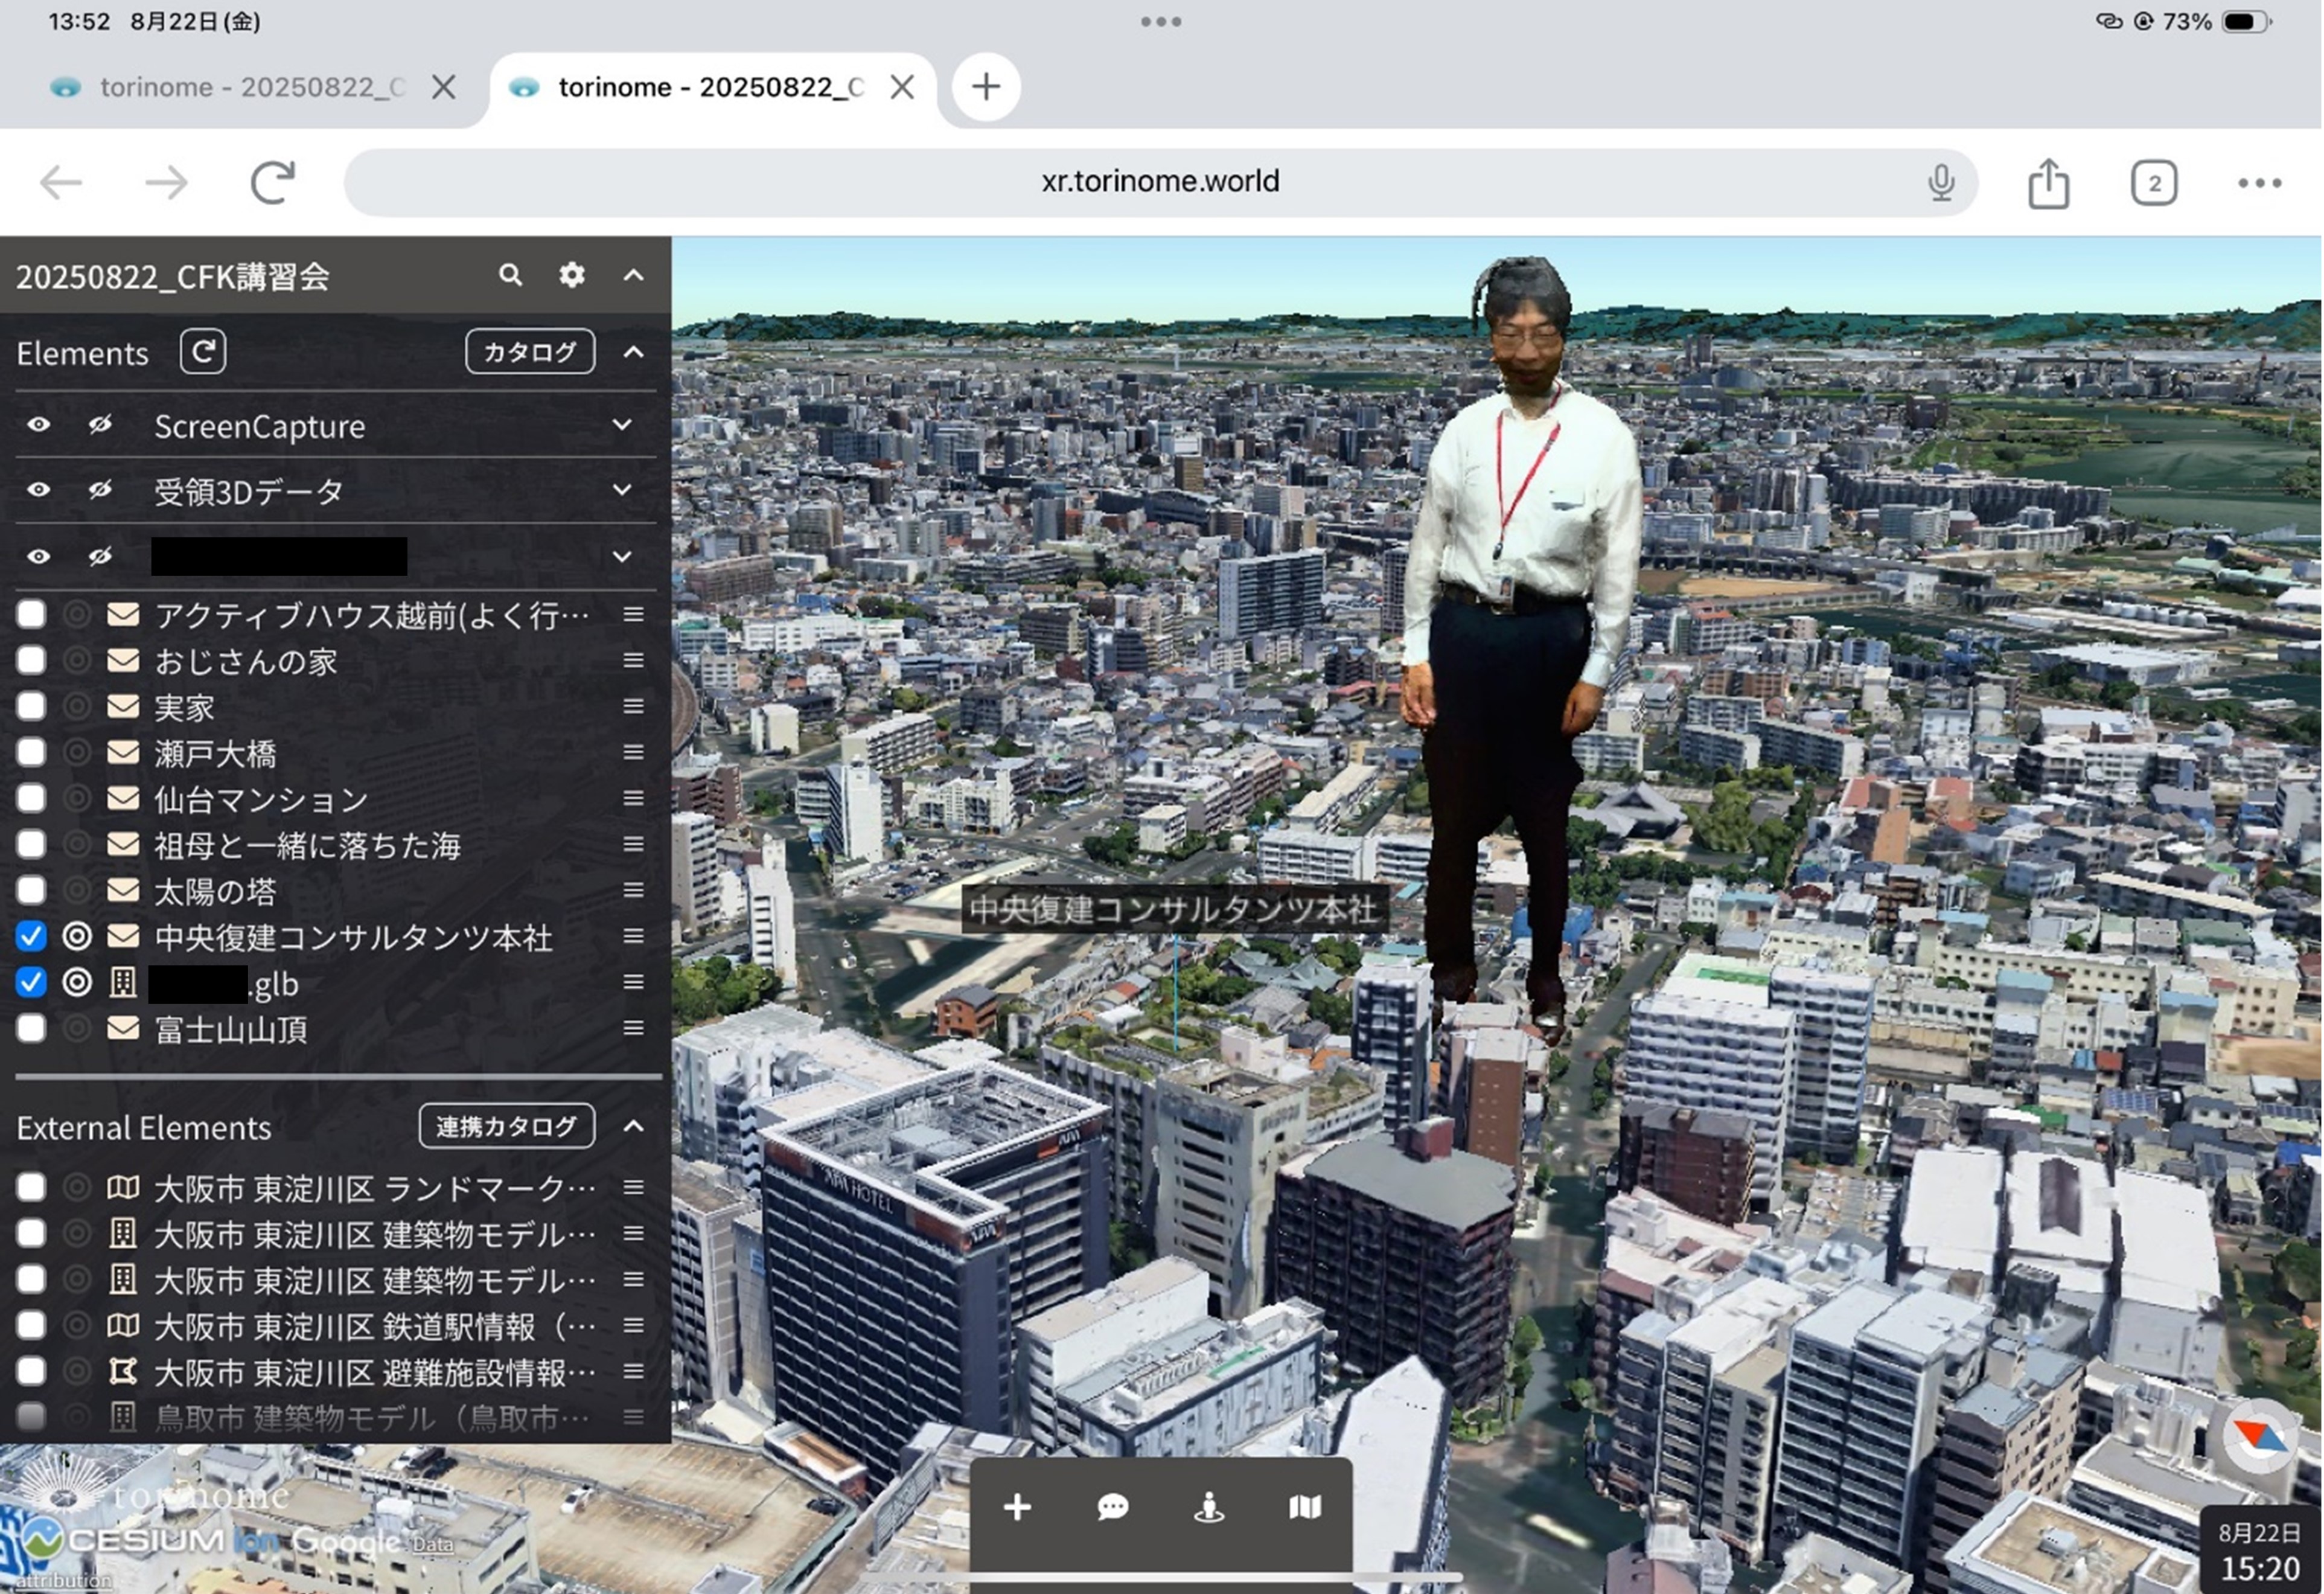Enable the 祖母と一緒に落ちた海 checkbox

click(x=31, y=844)
